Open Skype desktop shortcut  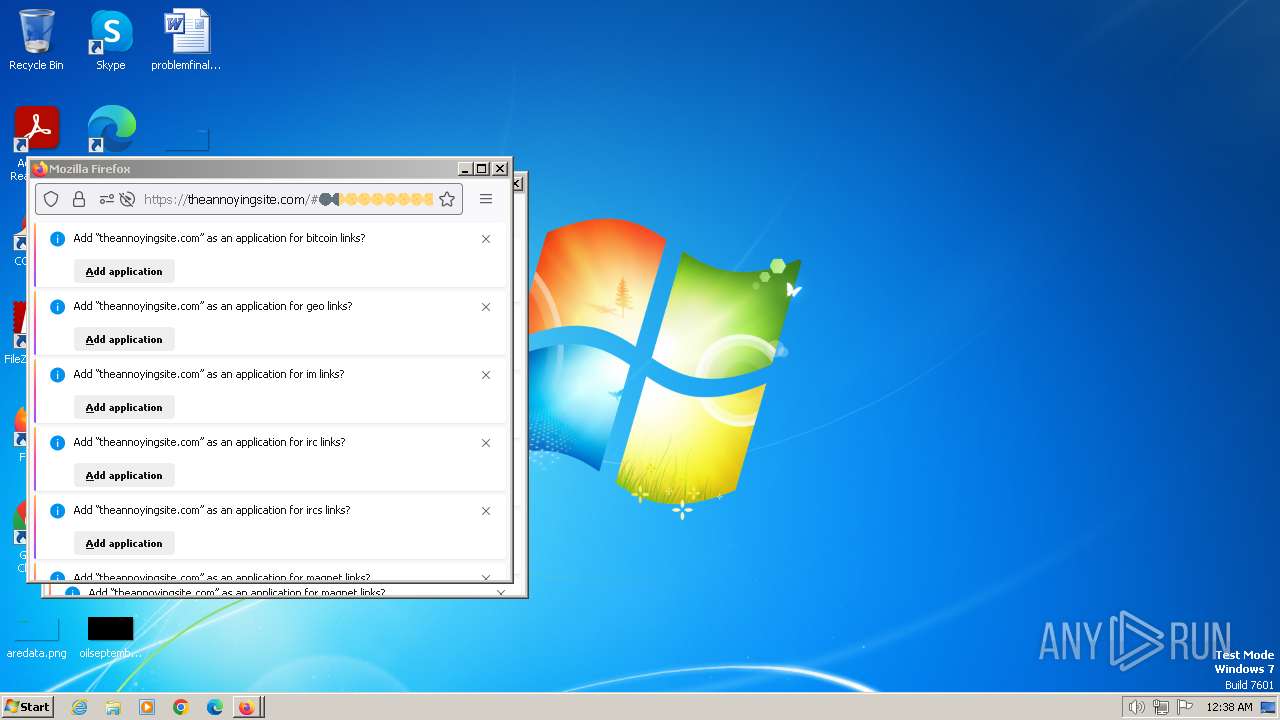click(110, 40)
